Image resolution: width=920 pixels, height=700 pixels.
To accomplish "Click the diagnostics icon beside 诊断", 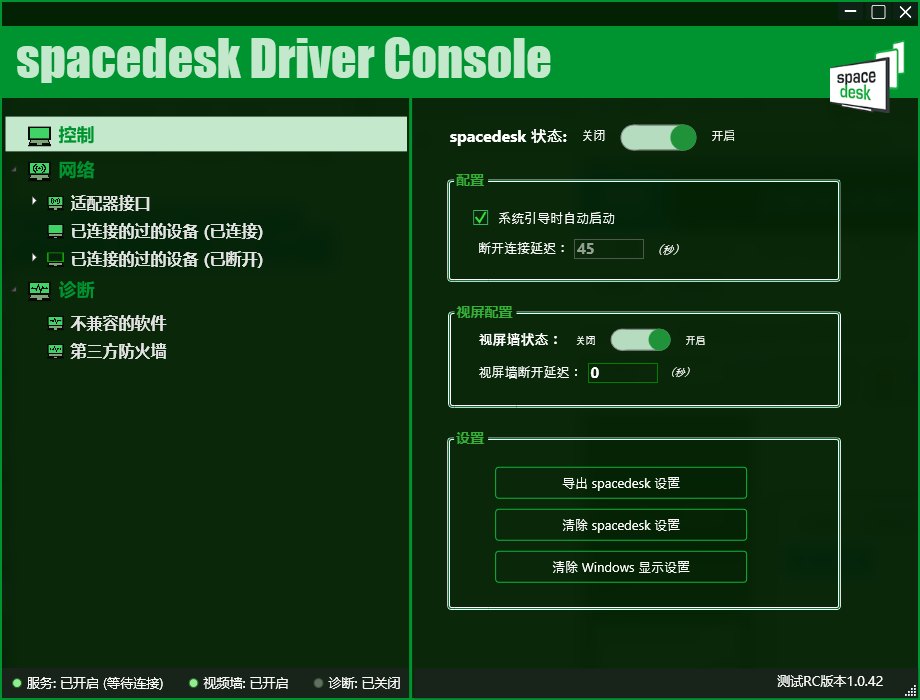I will pos(39,290).
